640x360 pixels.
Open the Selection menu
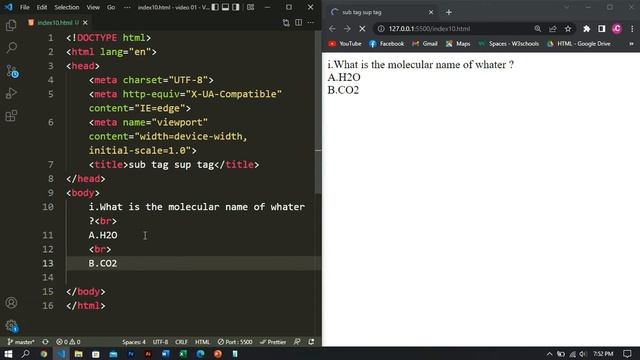67,7
